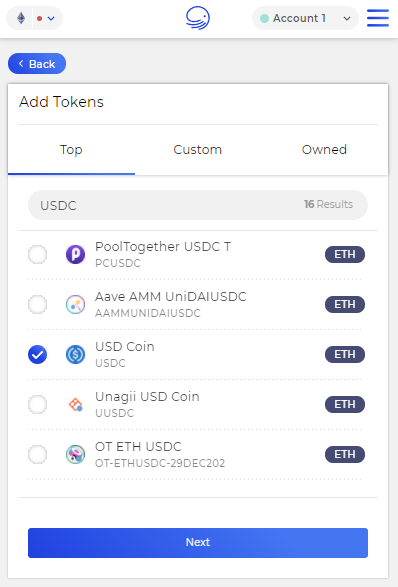
Task: Click the USDC token search field
Action: tap(198, 205)
